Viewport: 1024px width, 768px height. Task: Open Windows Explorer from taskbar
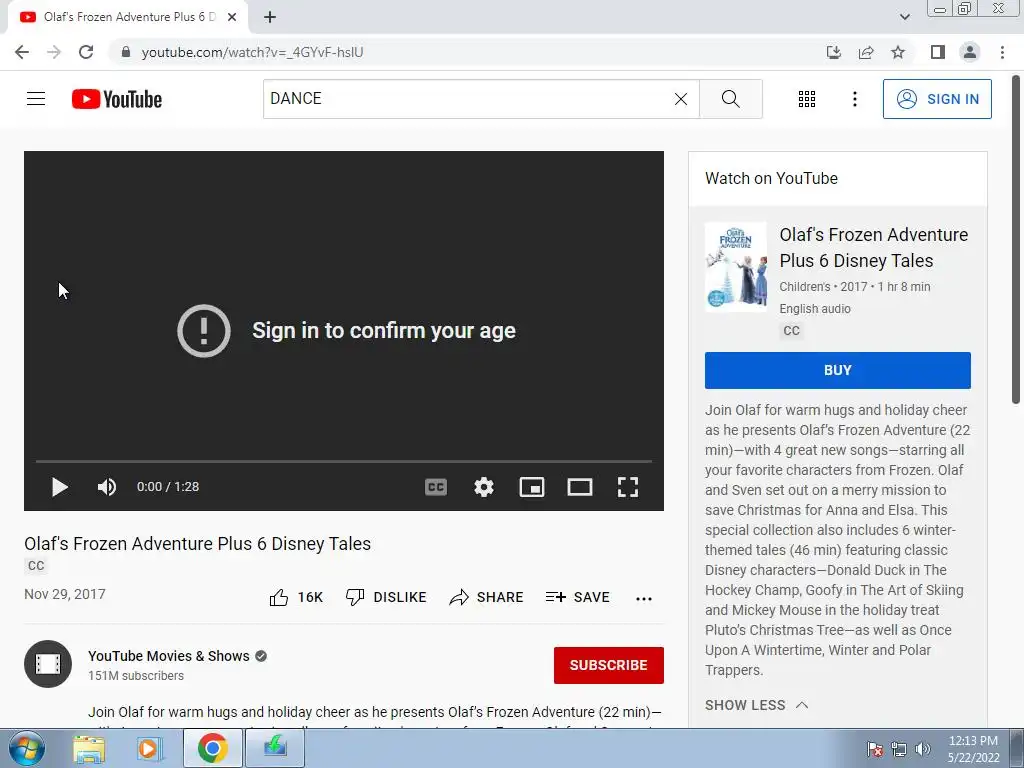89,748
